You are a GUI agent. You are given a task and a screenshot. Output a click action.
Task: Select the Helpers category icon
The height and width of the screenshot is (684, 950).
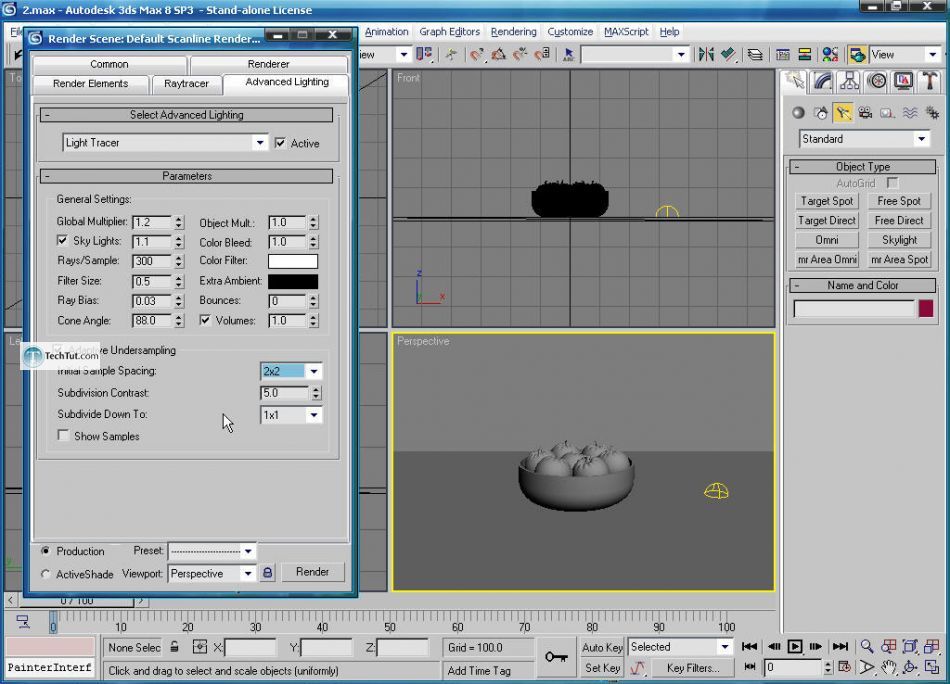click(888, 113)
